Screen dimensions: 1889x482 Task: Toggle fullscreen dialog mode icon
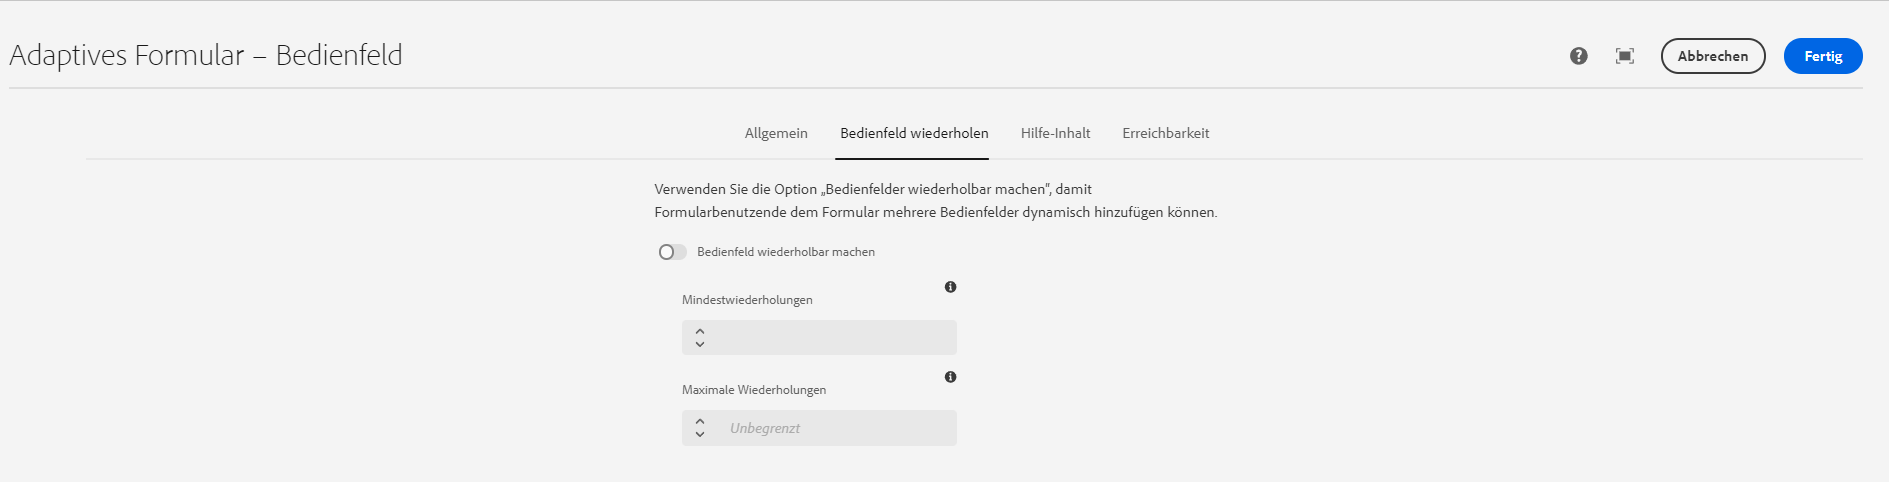[x=1625, y=56]
